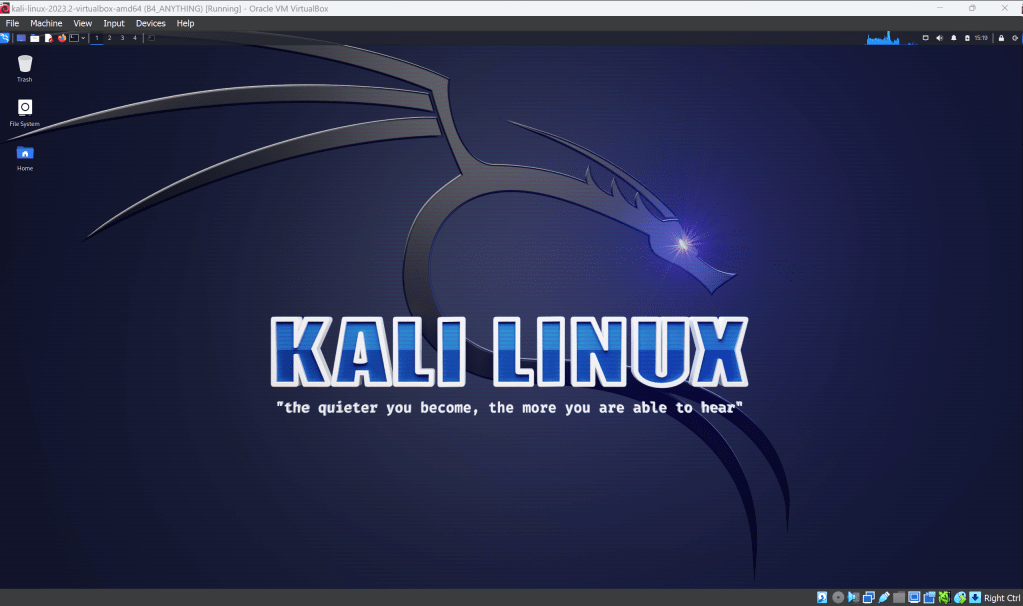Open the Machine menu
Viewport: 1023px width, 606px height.
[46, 23]
